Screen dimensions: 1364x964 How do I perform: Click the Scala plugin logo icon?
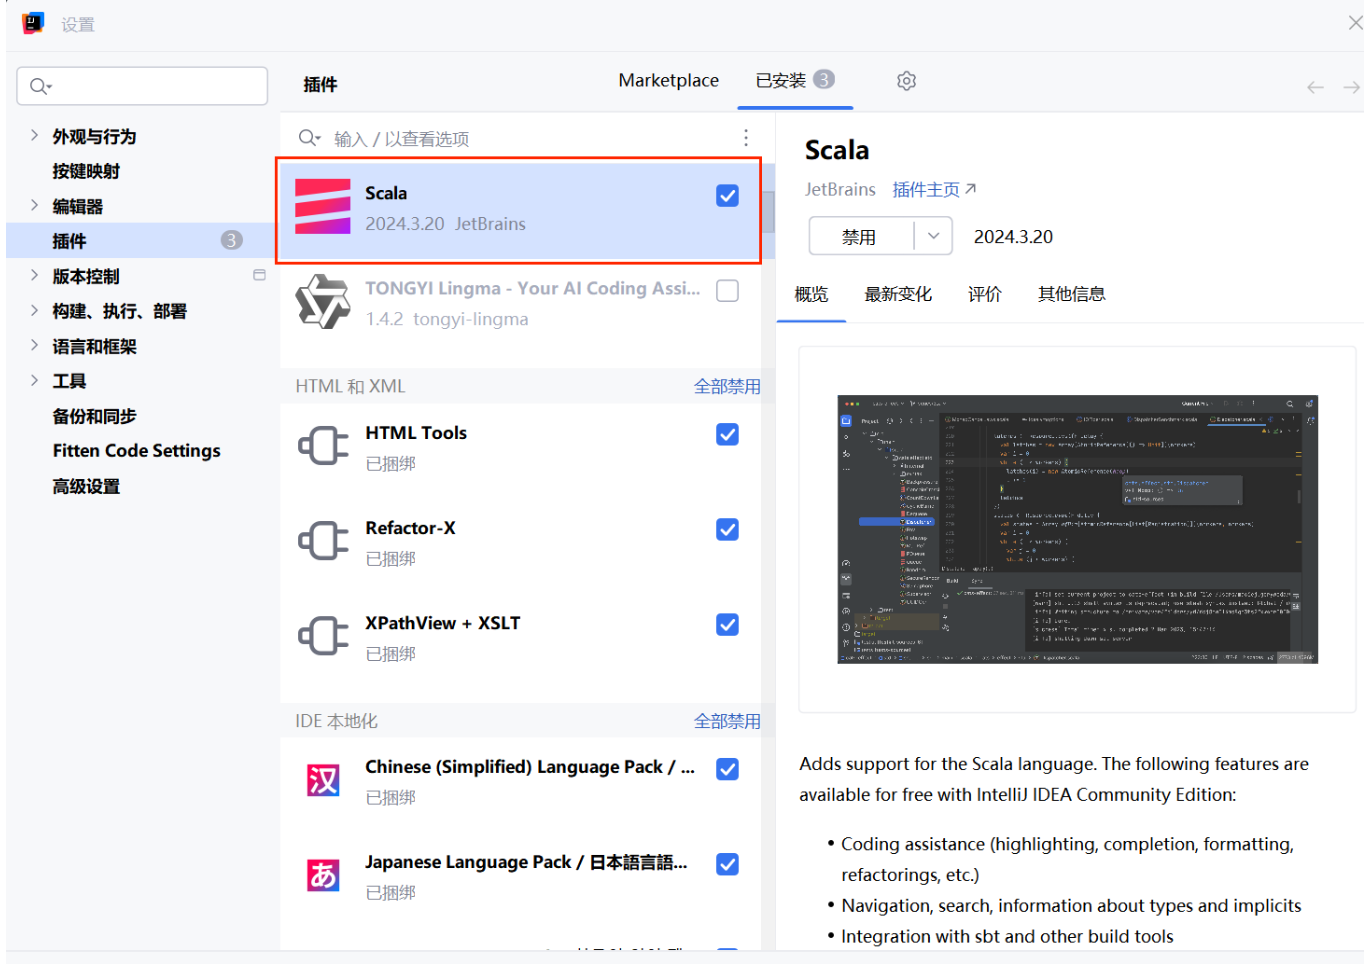click(x=322, y=205)
